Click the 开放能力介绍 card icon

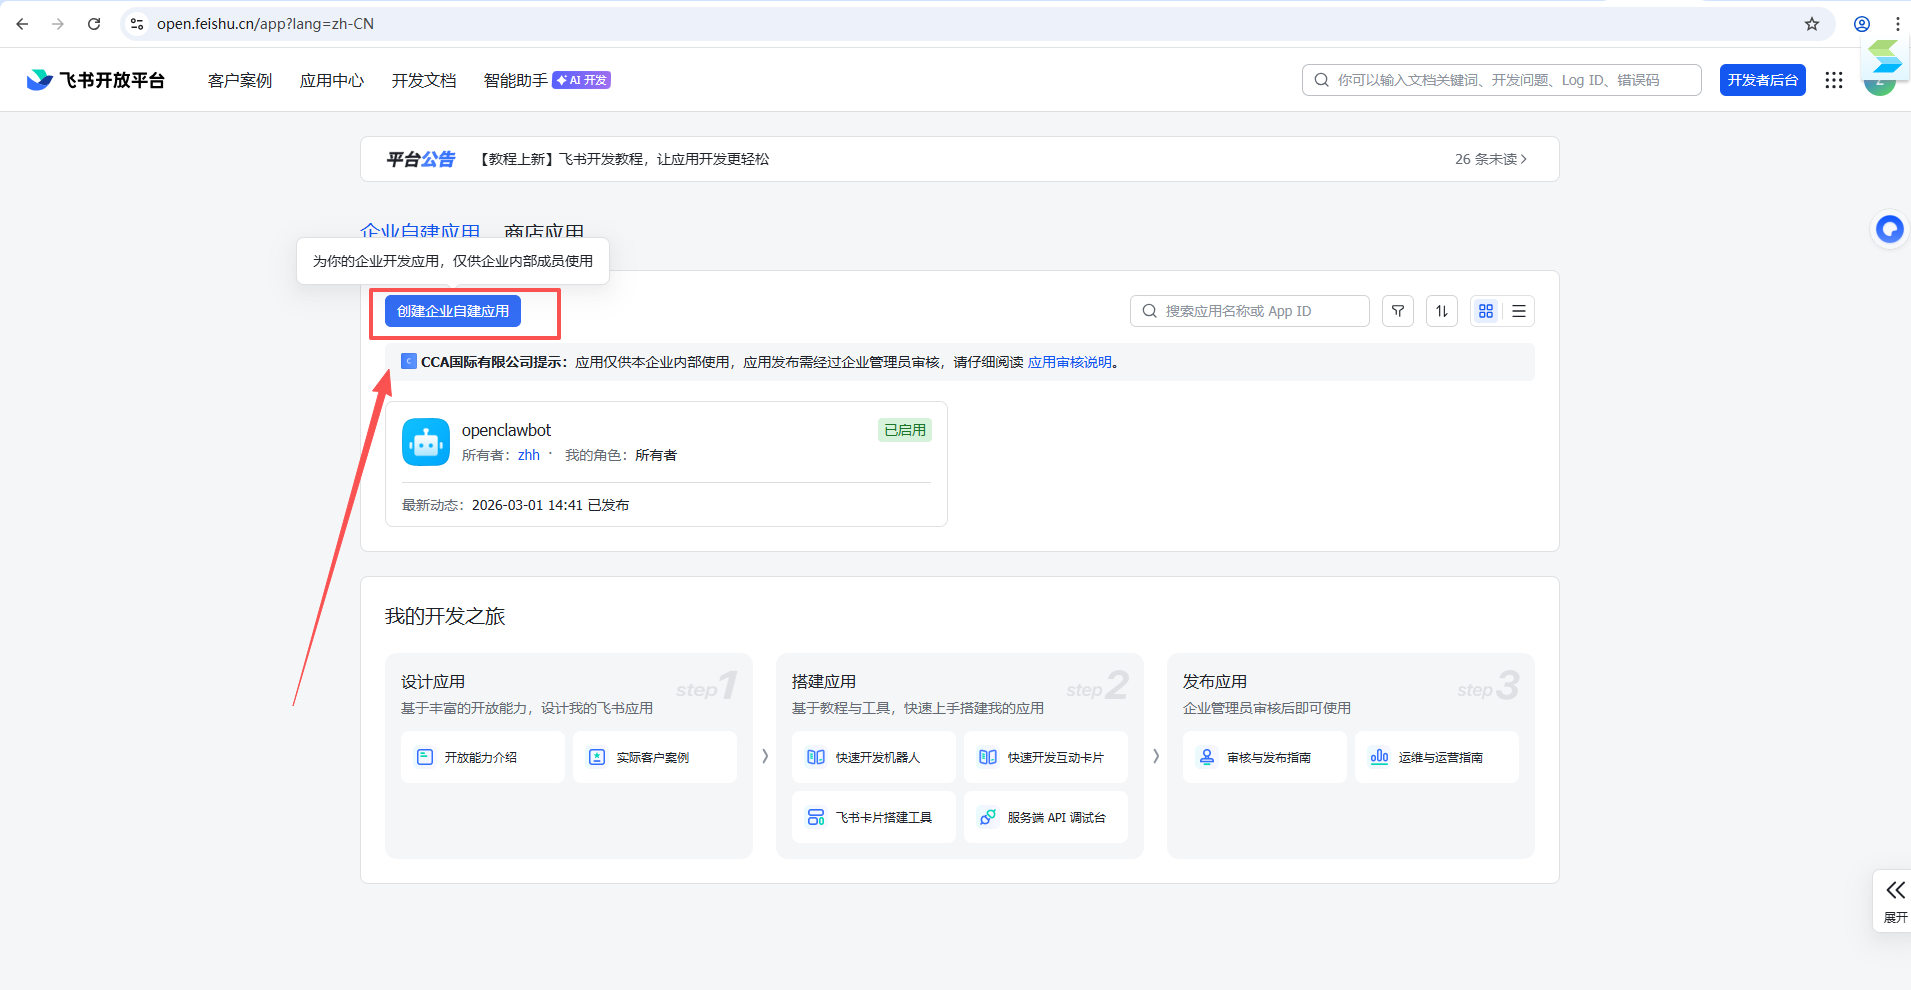pos(425,757)
